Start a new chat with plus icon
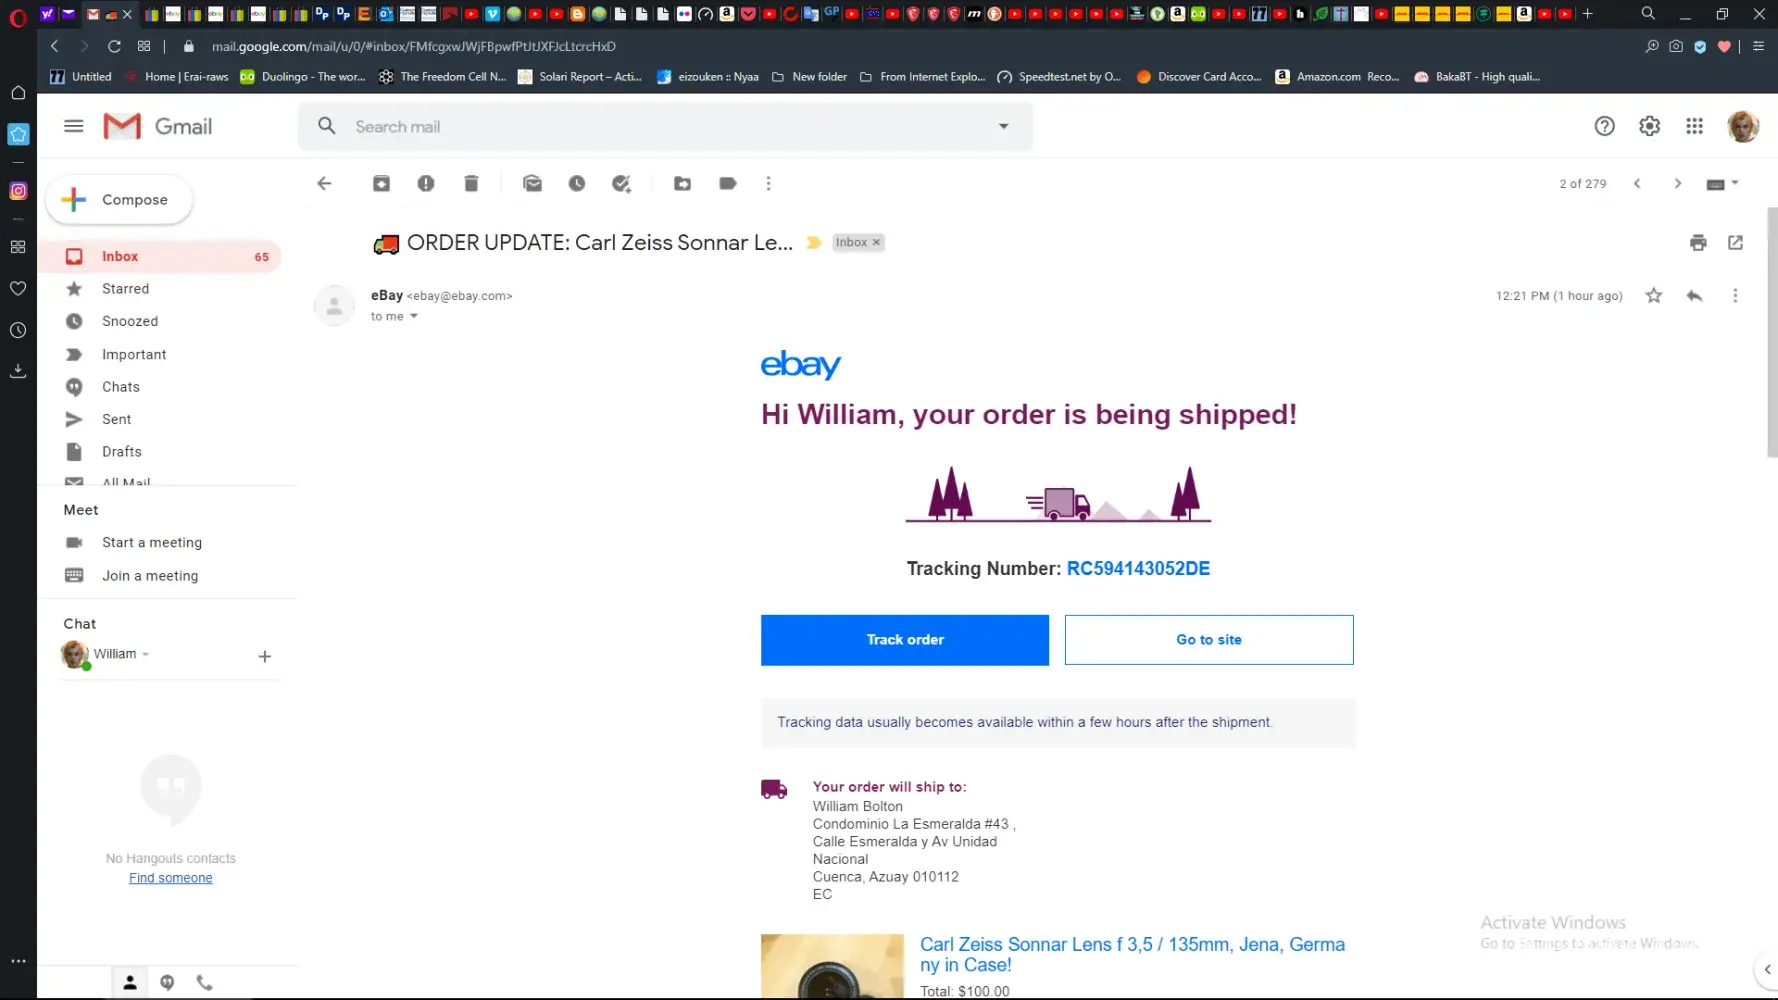Image resolution: width=1778 pixels, height=1000 pixels. [264, 656]
